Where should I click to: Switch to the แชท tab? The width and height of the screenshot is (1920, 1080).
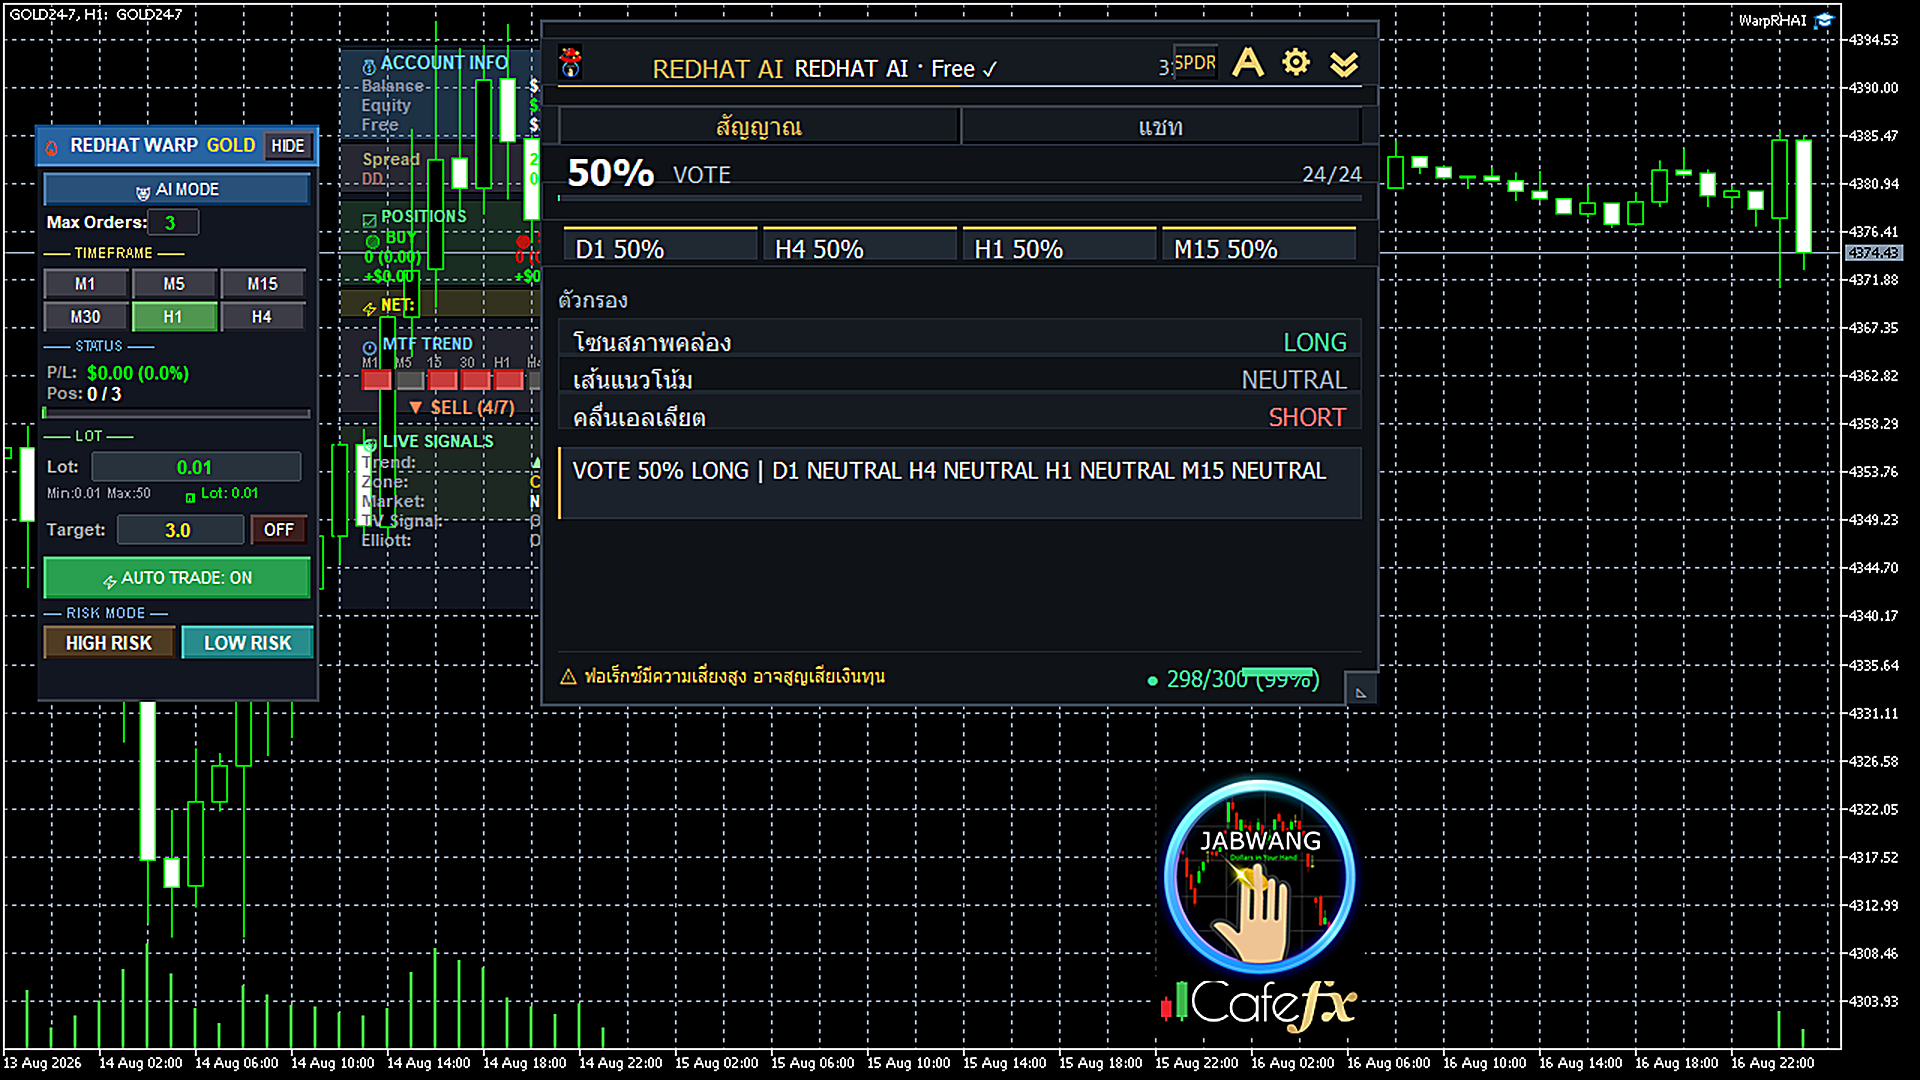pyautogui.click(x=1161, y=127)
